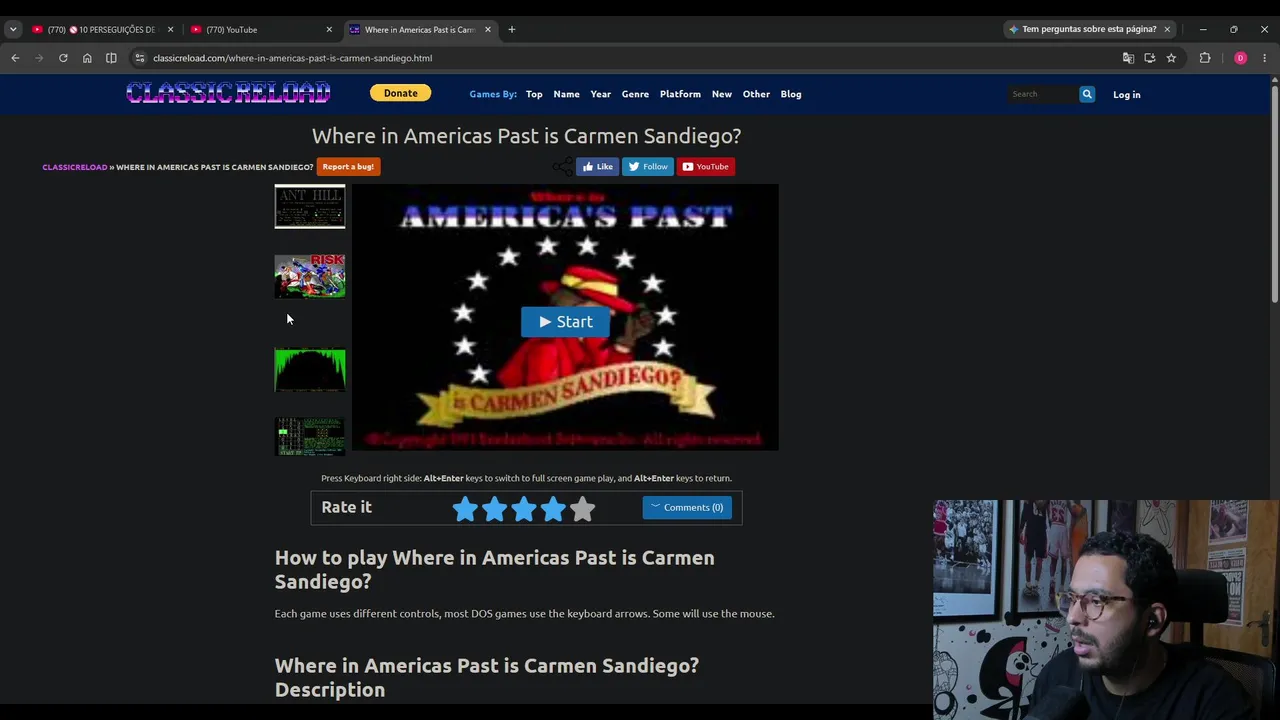Rate the game five stars

click(583, 509)
